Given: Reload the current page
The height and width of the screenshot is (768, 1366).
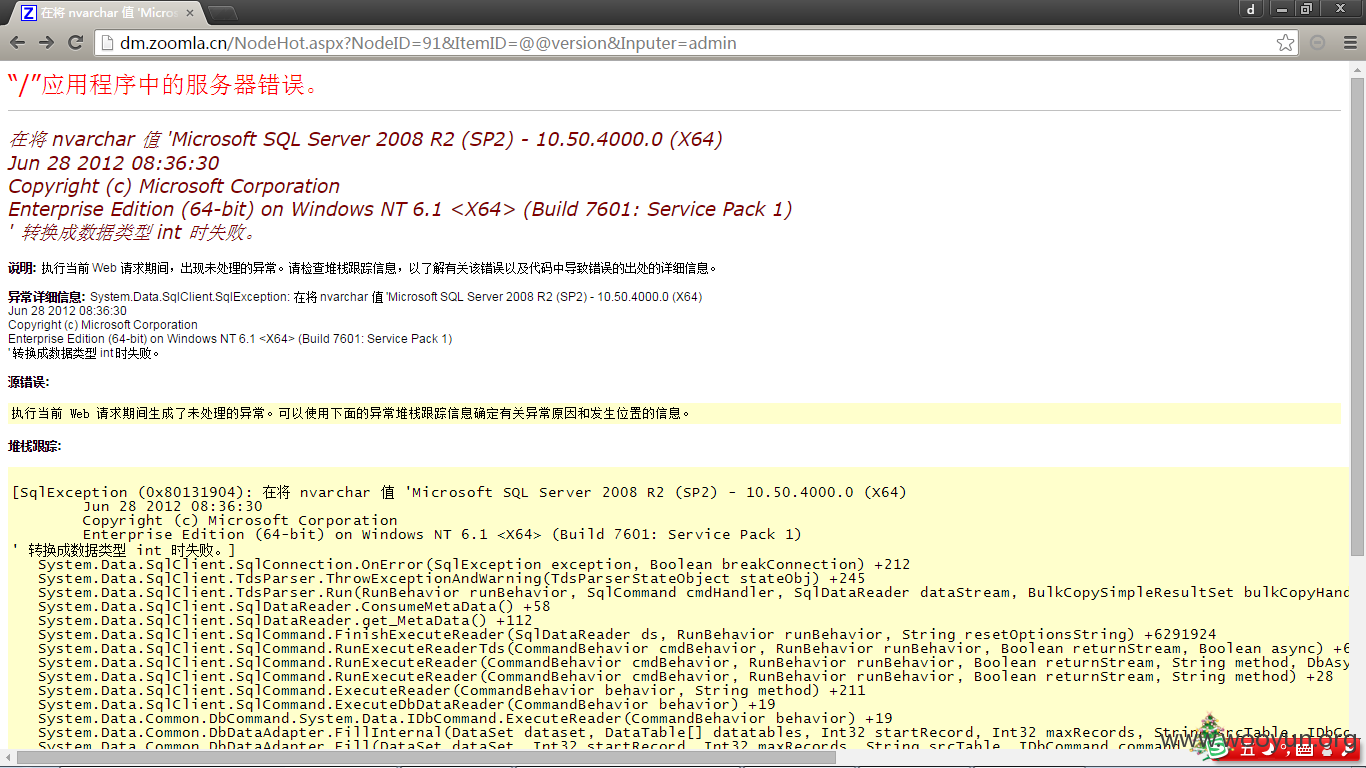Looking at the screenshot, I should pos(75,43).
